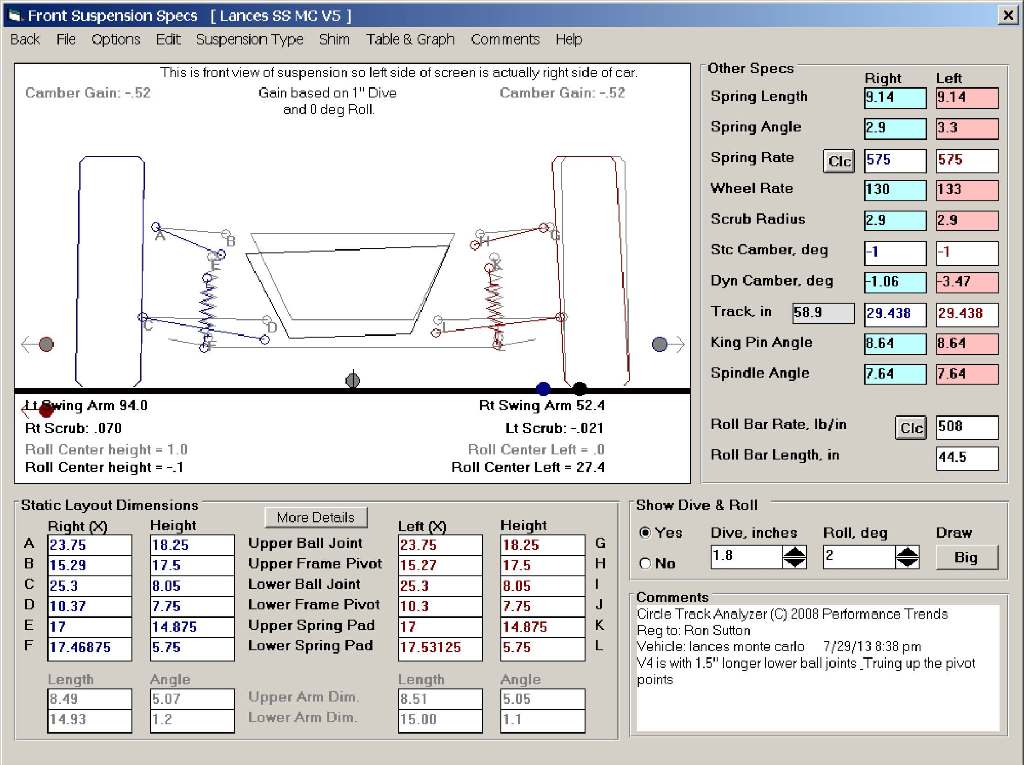Close the Front Suspension Specs window

pos(1008,16)
